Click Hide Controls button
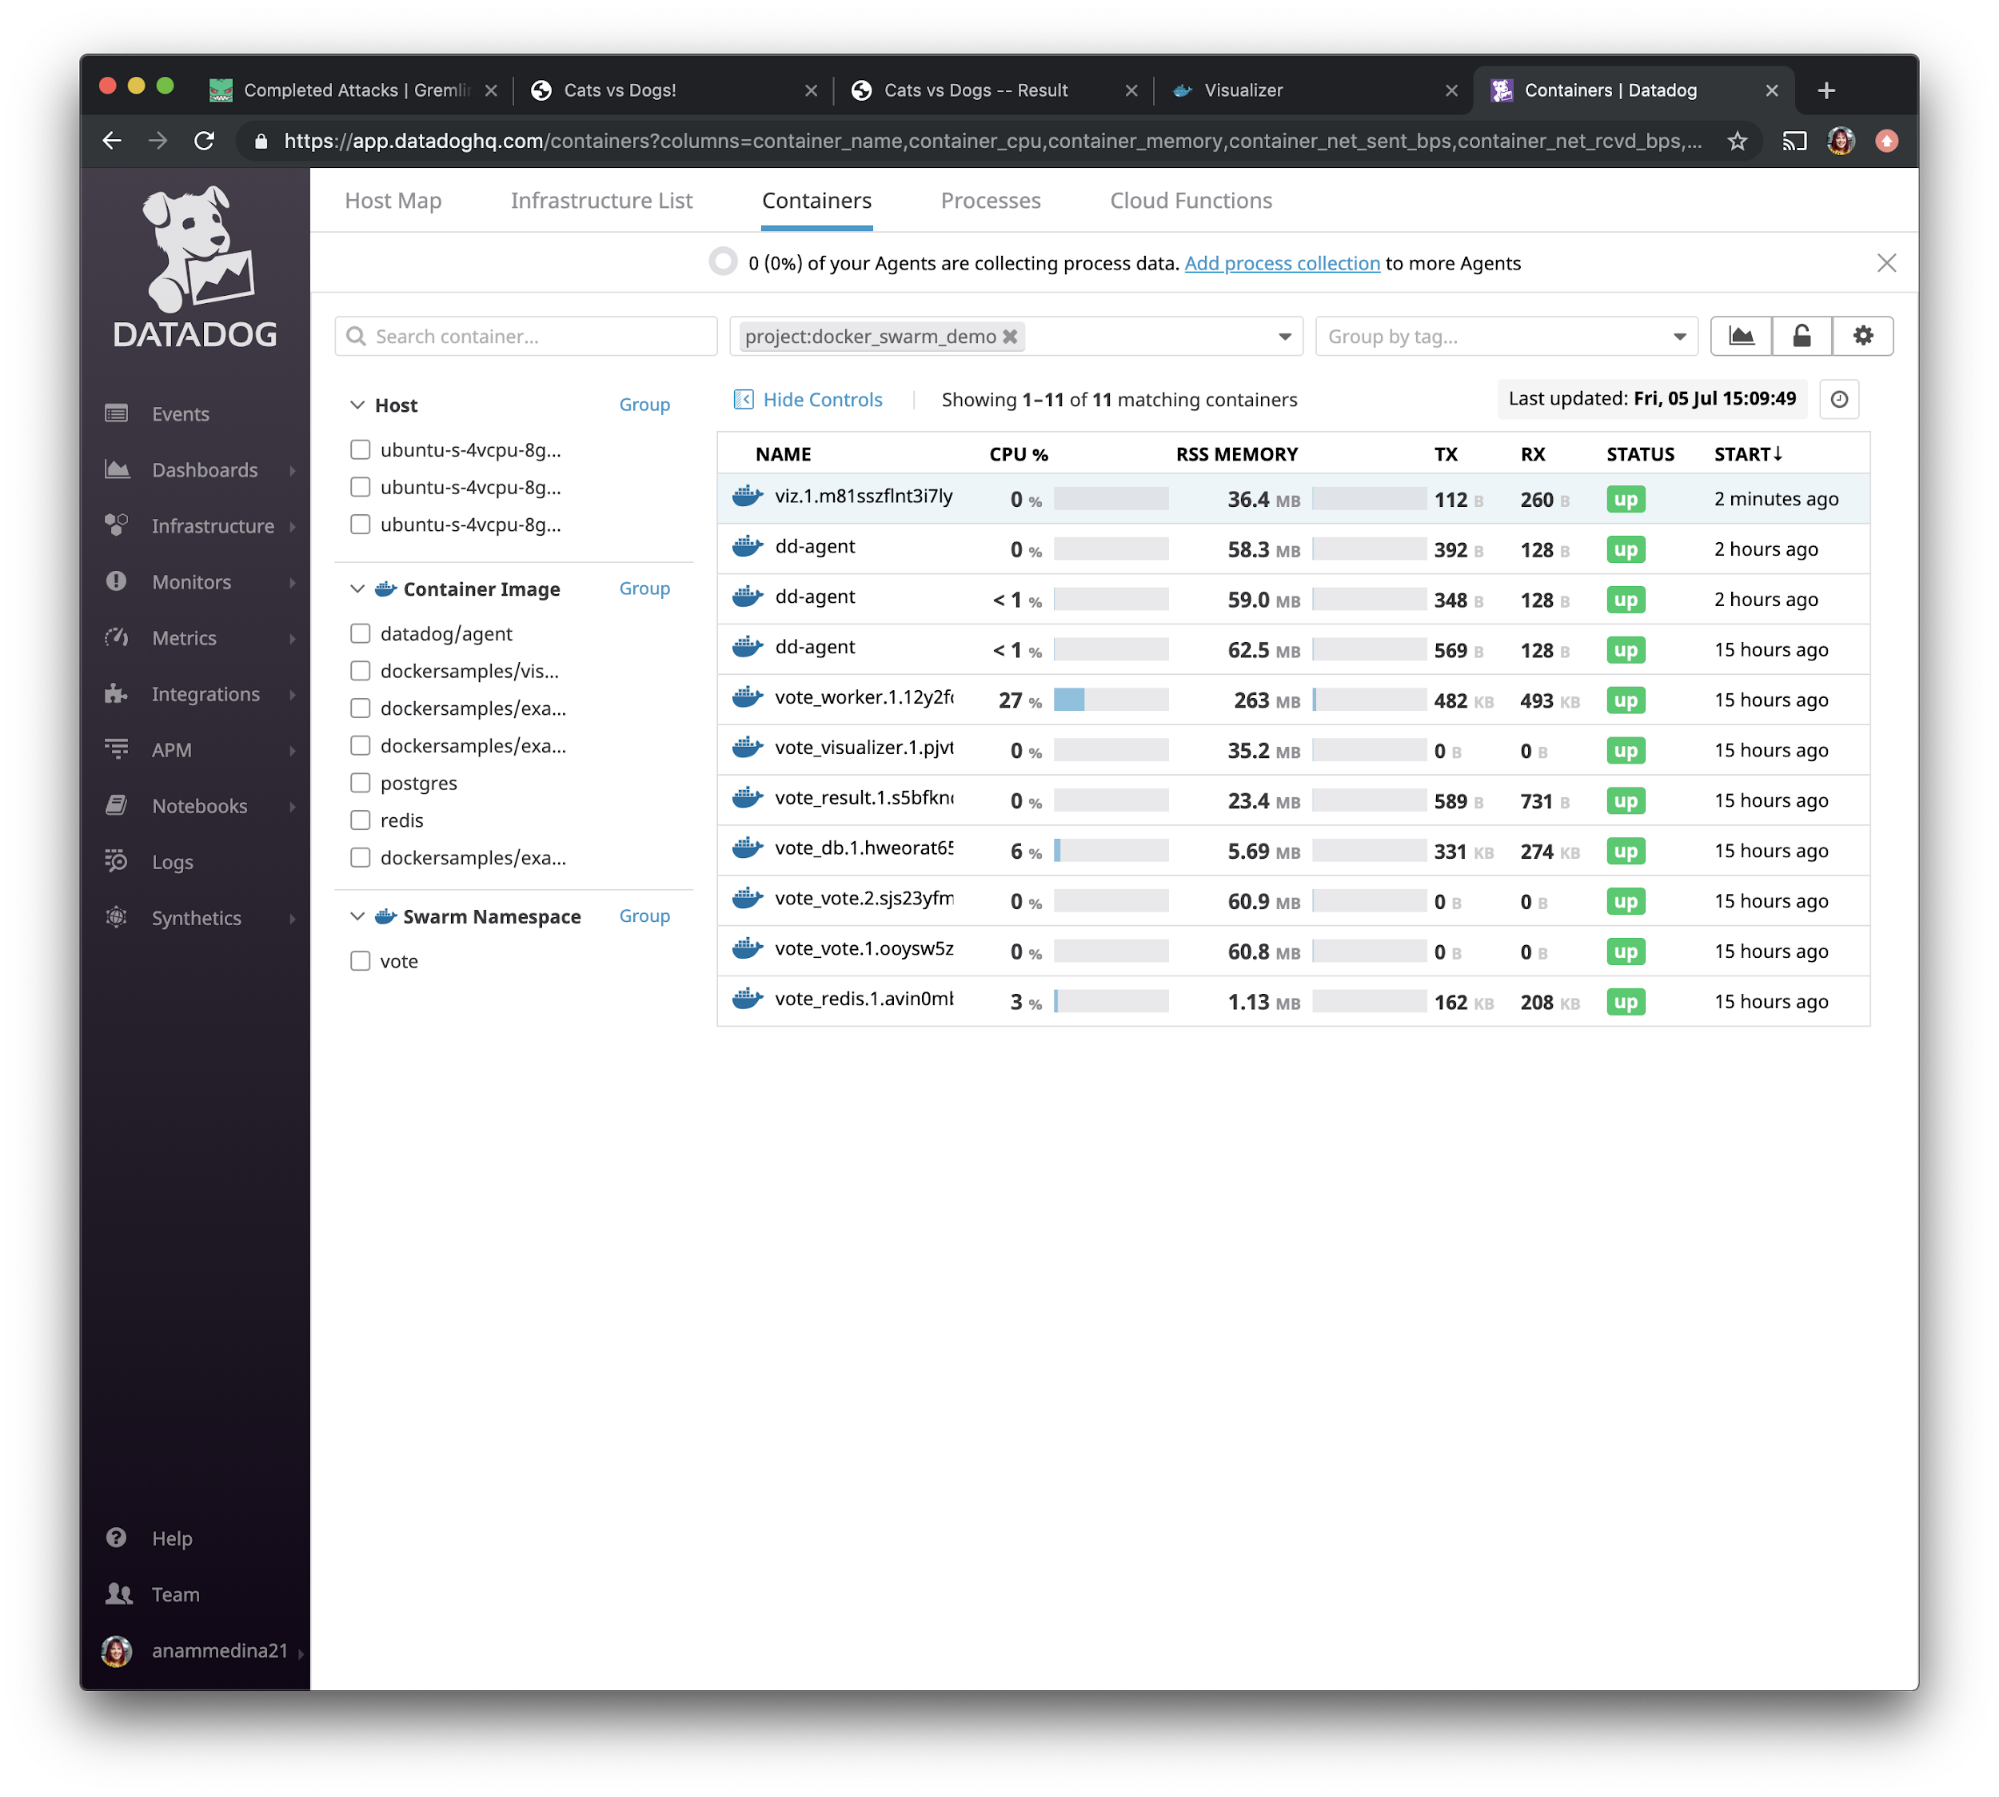The height and width of the screenshot is (1797, 1999). [806, 399]
